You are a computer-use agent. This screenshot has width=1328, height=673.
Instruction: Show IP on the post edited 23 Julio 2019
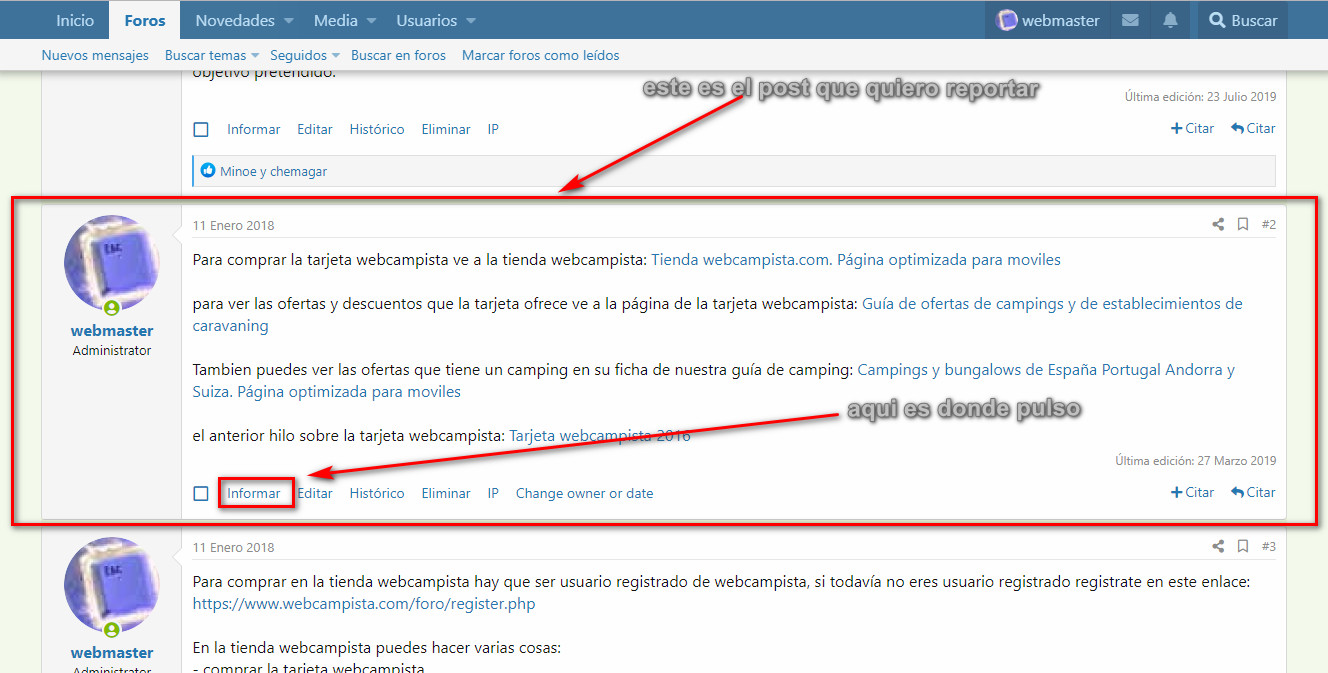point(493,129)
